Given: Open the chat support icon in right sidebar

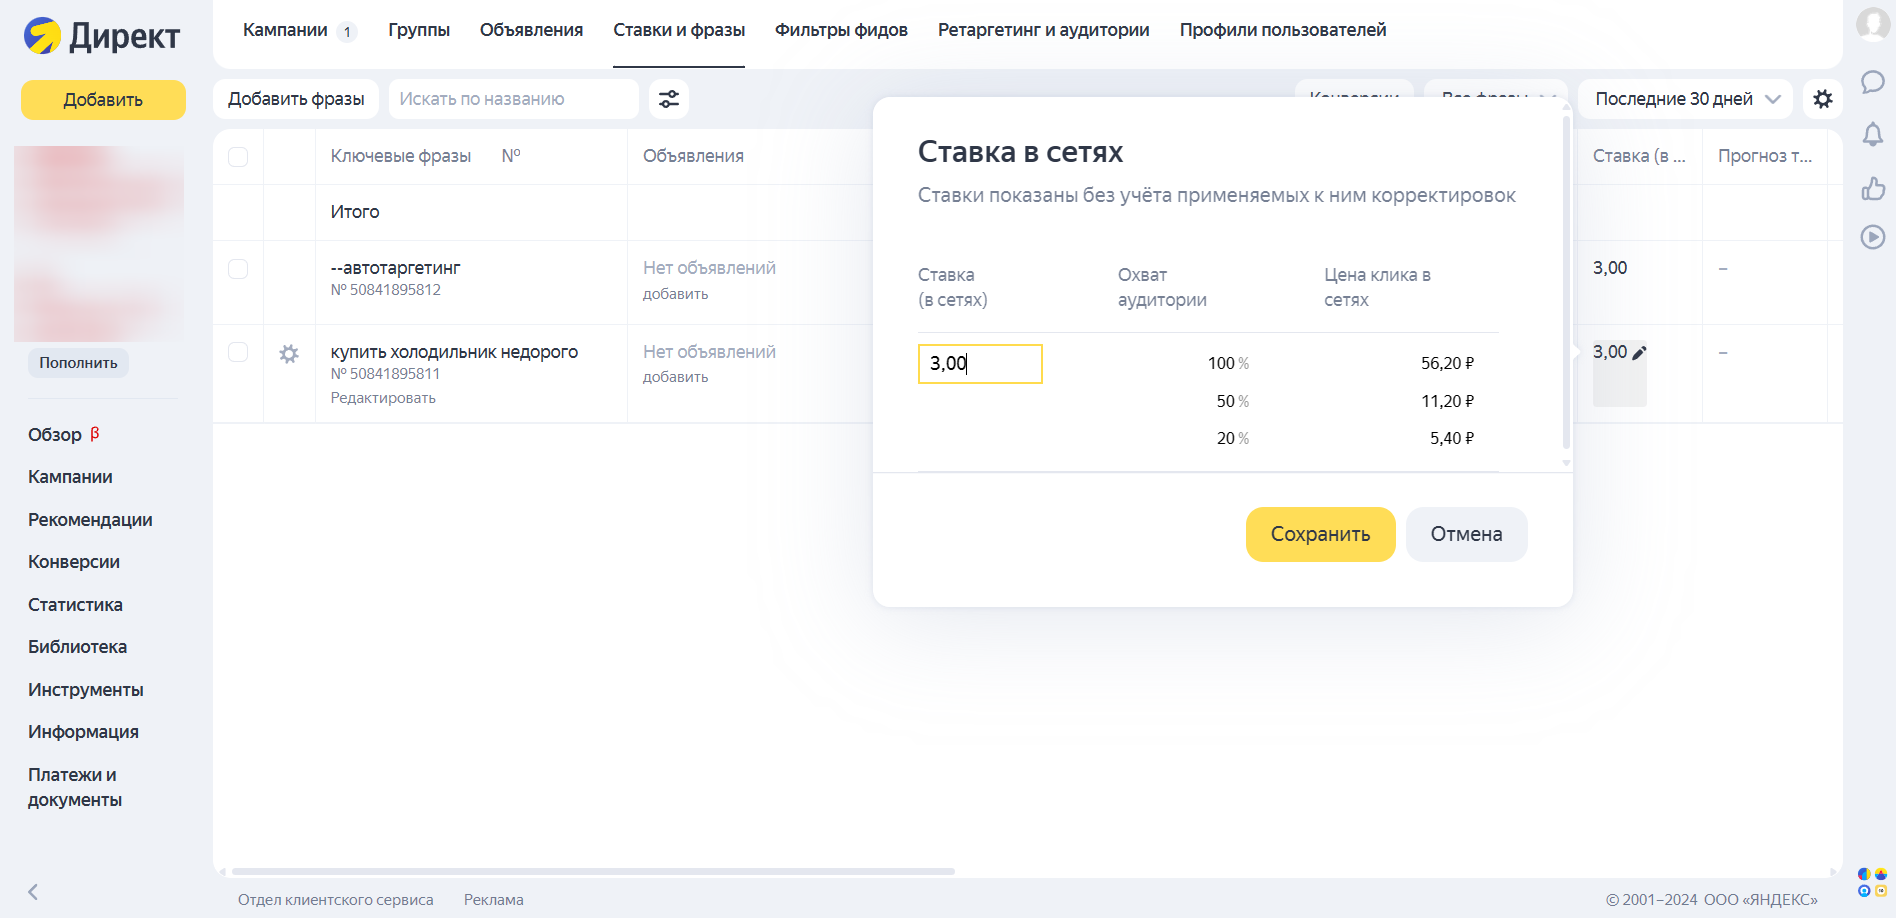Looking at the screenshot, I should [1872, 83].
